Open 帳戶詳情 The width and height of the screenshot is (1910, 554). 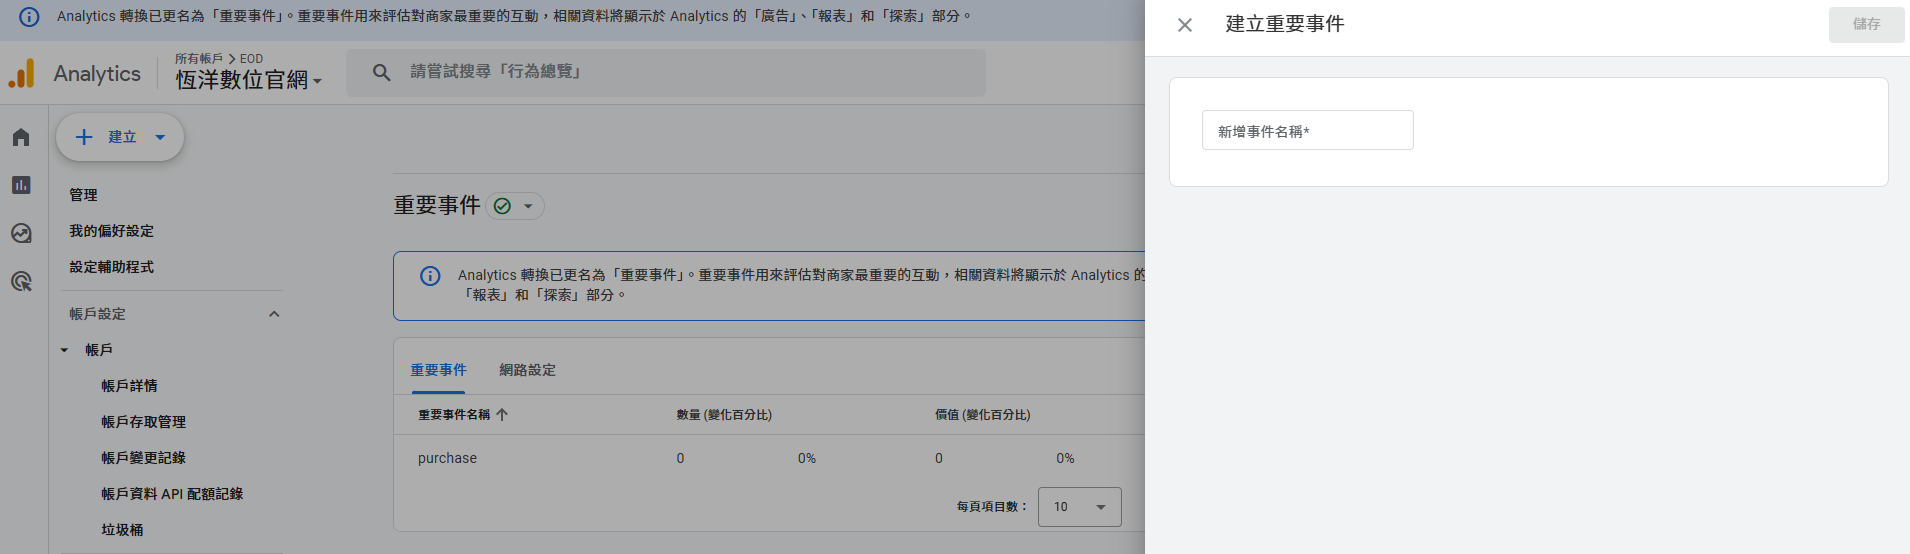coord(129,386)
